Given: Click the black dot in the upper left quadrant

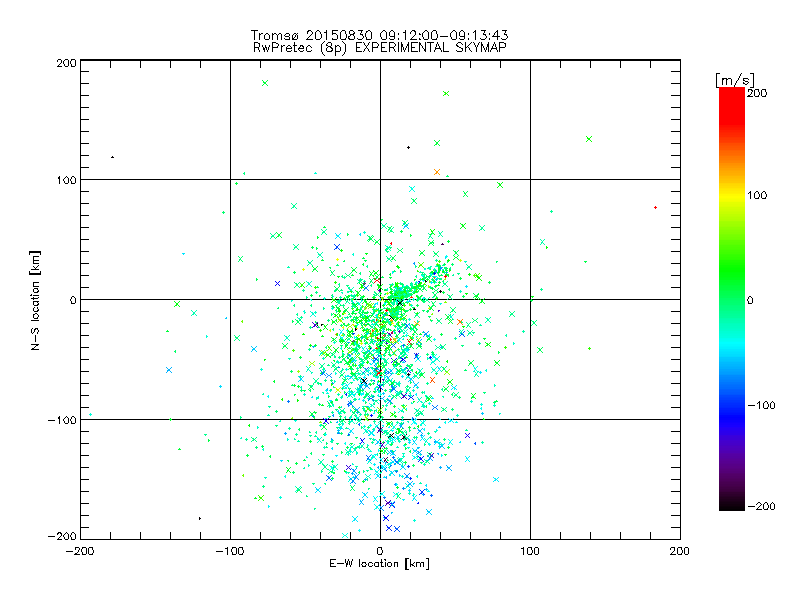Looking at the screenshot, I should pos(112,157).
